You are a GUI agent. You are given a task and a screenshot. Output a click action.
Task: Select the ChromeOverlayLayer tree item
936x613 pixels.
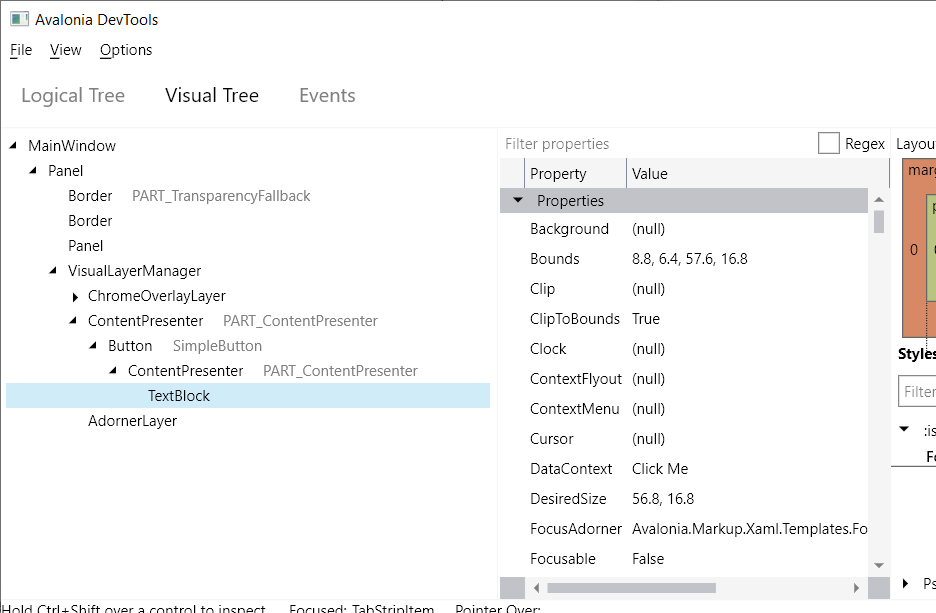pyautogui.click(x=156, y=296)
